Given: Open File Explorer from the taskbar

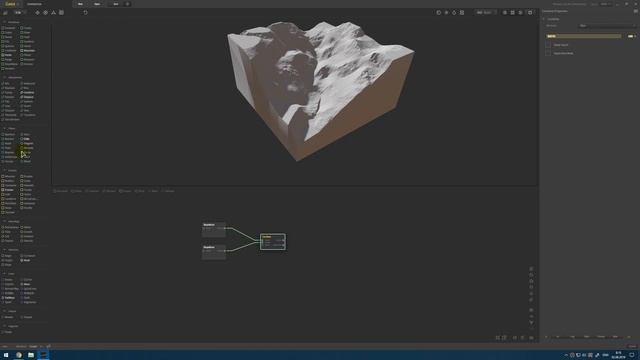Looking at the screenshot, I should click(31, 355).
